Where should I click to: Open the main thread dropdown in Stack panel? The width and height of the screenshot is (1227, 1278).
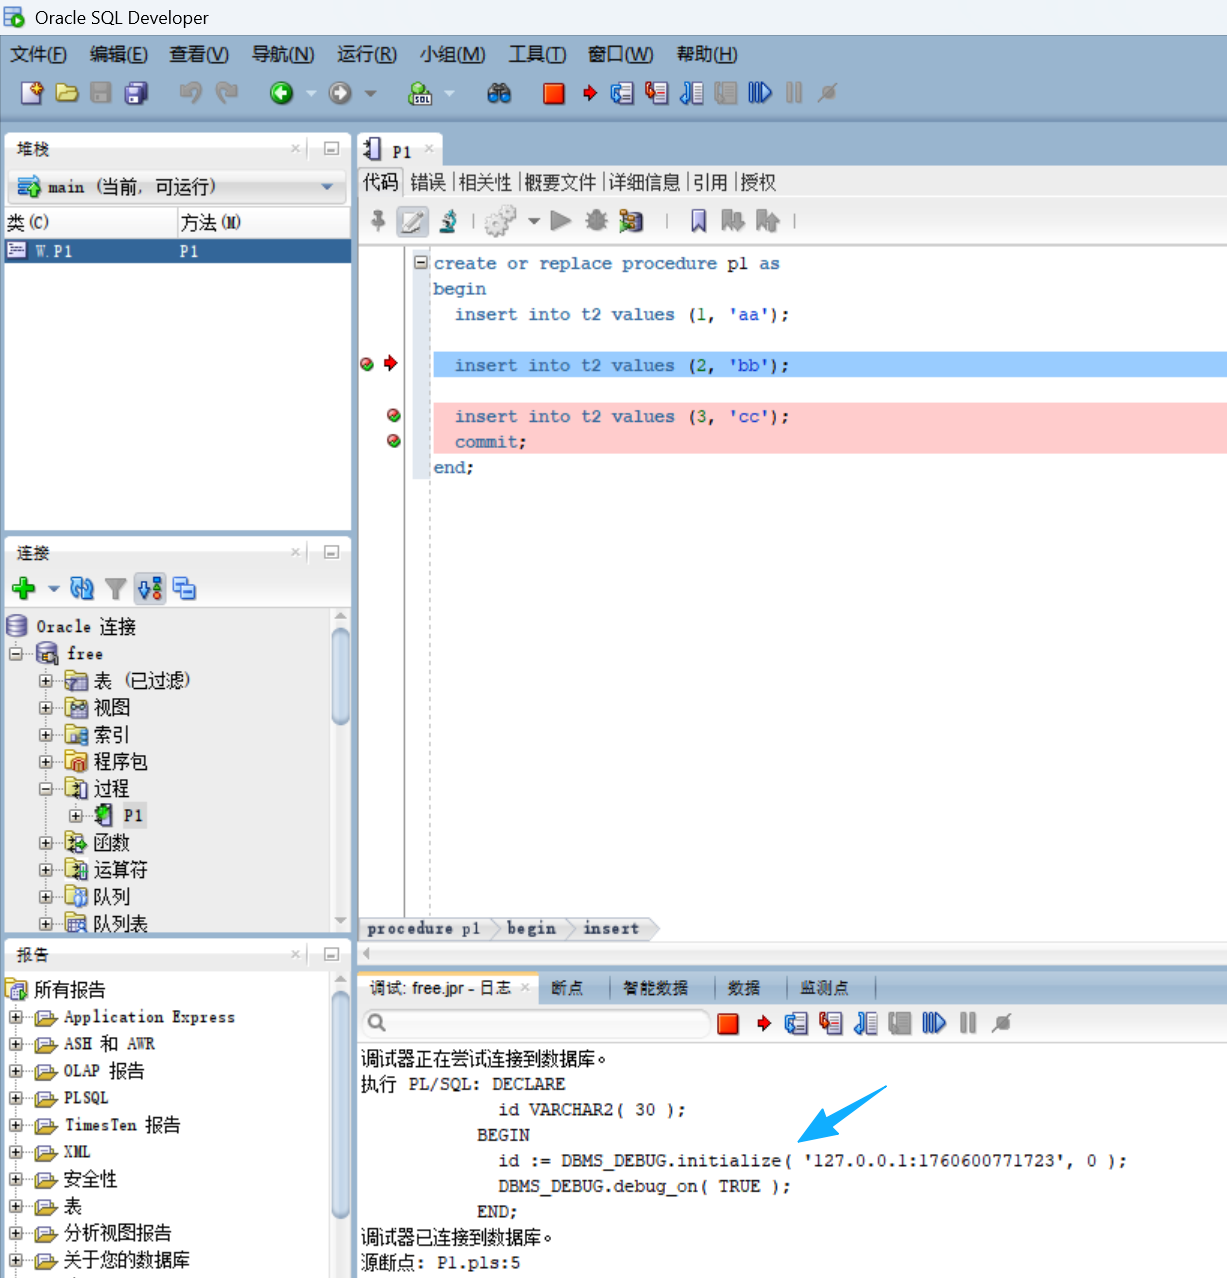327,187
